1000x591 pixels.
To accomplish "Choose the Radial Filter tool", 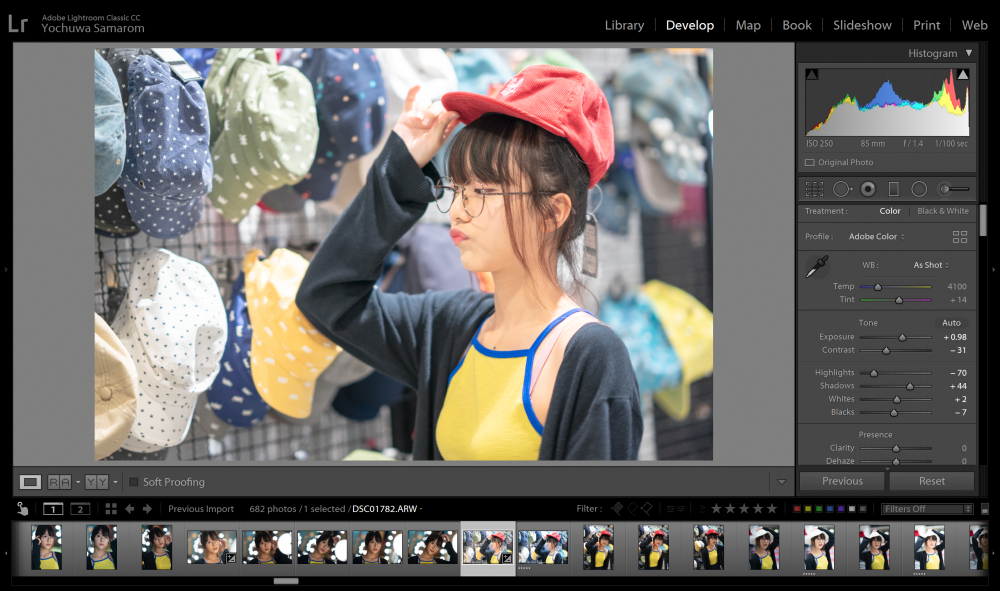I will 919,189.
